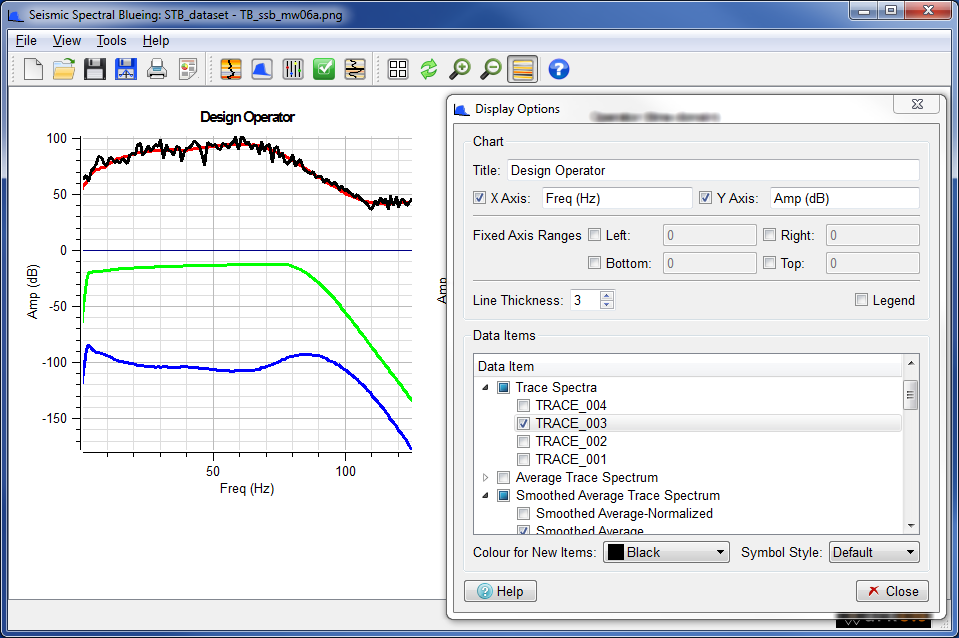Select the seismic trace display icon

pyautogui.click(x=229, y=69)
